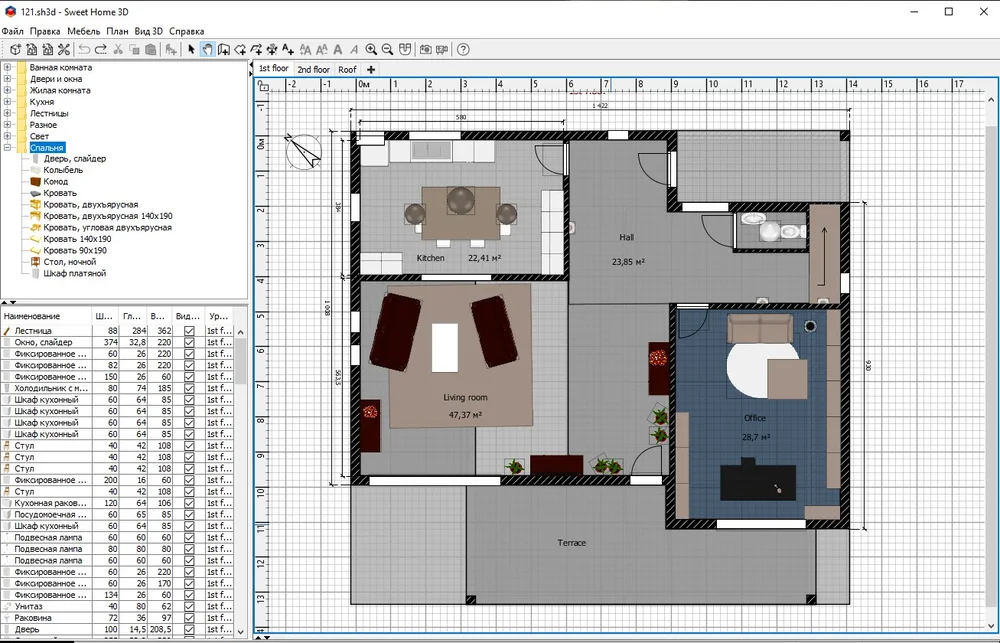Select the Create dimensions tool
The image size is (1000, 643).
pos(272,49)
